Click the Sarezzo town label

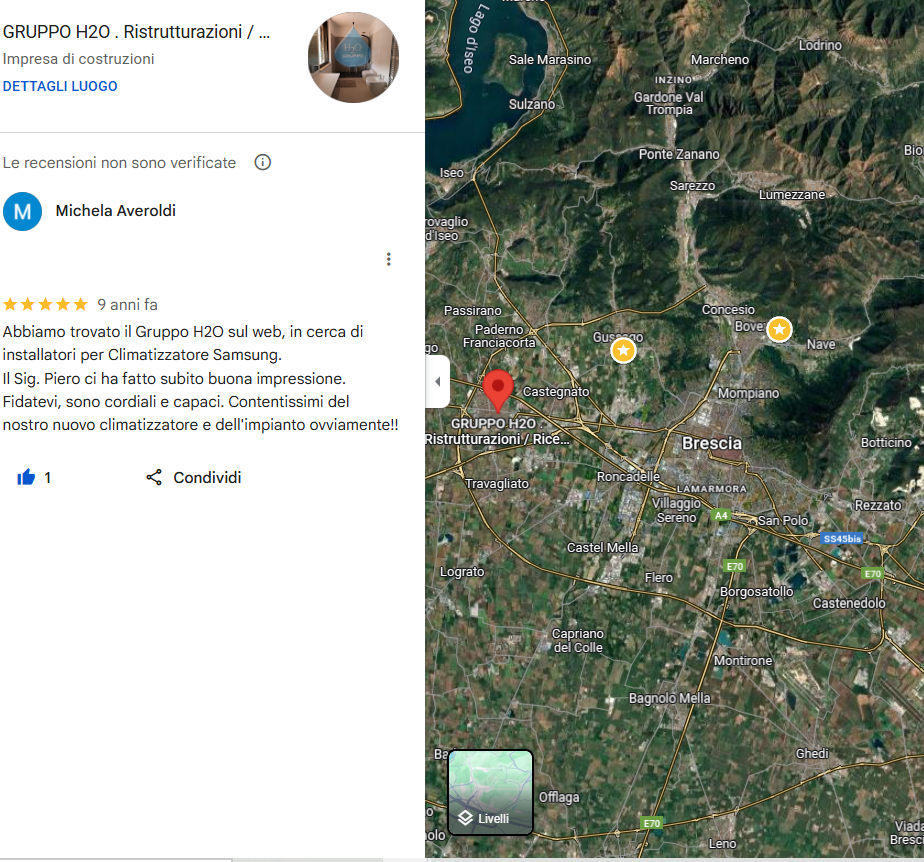pos(692,186)
